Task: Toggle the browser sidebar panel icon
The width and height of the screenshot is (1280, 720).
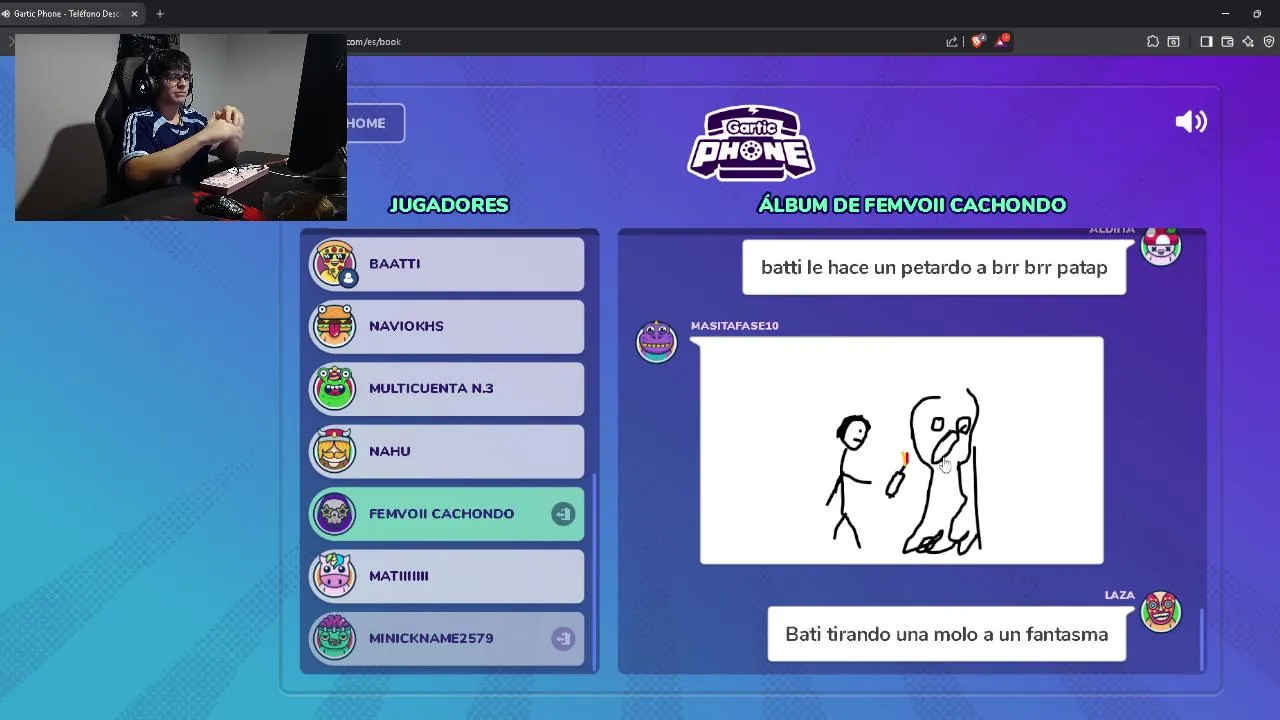Action: pos(1206,41)
